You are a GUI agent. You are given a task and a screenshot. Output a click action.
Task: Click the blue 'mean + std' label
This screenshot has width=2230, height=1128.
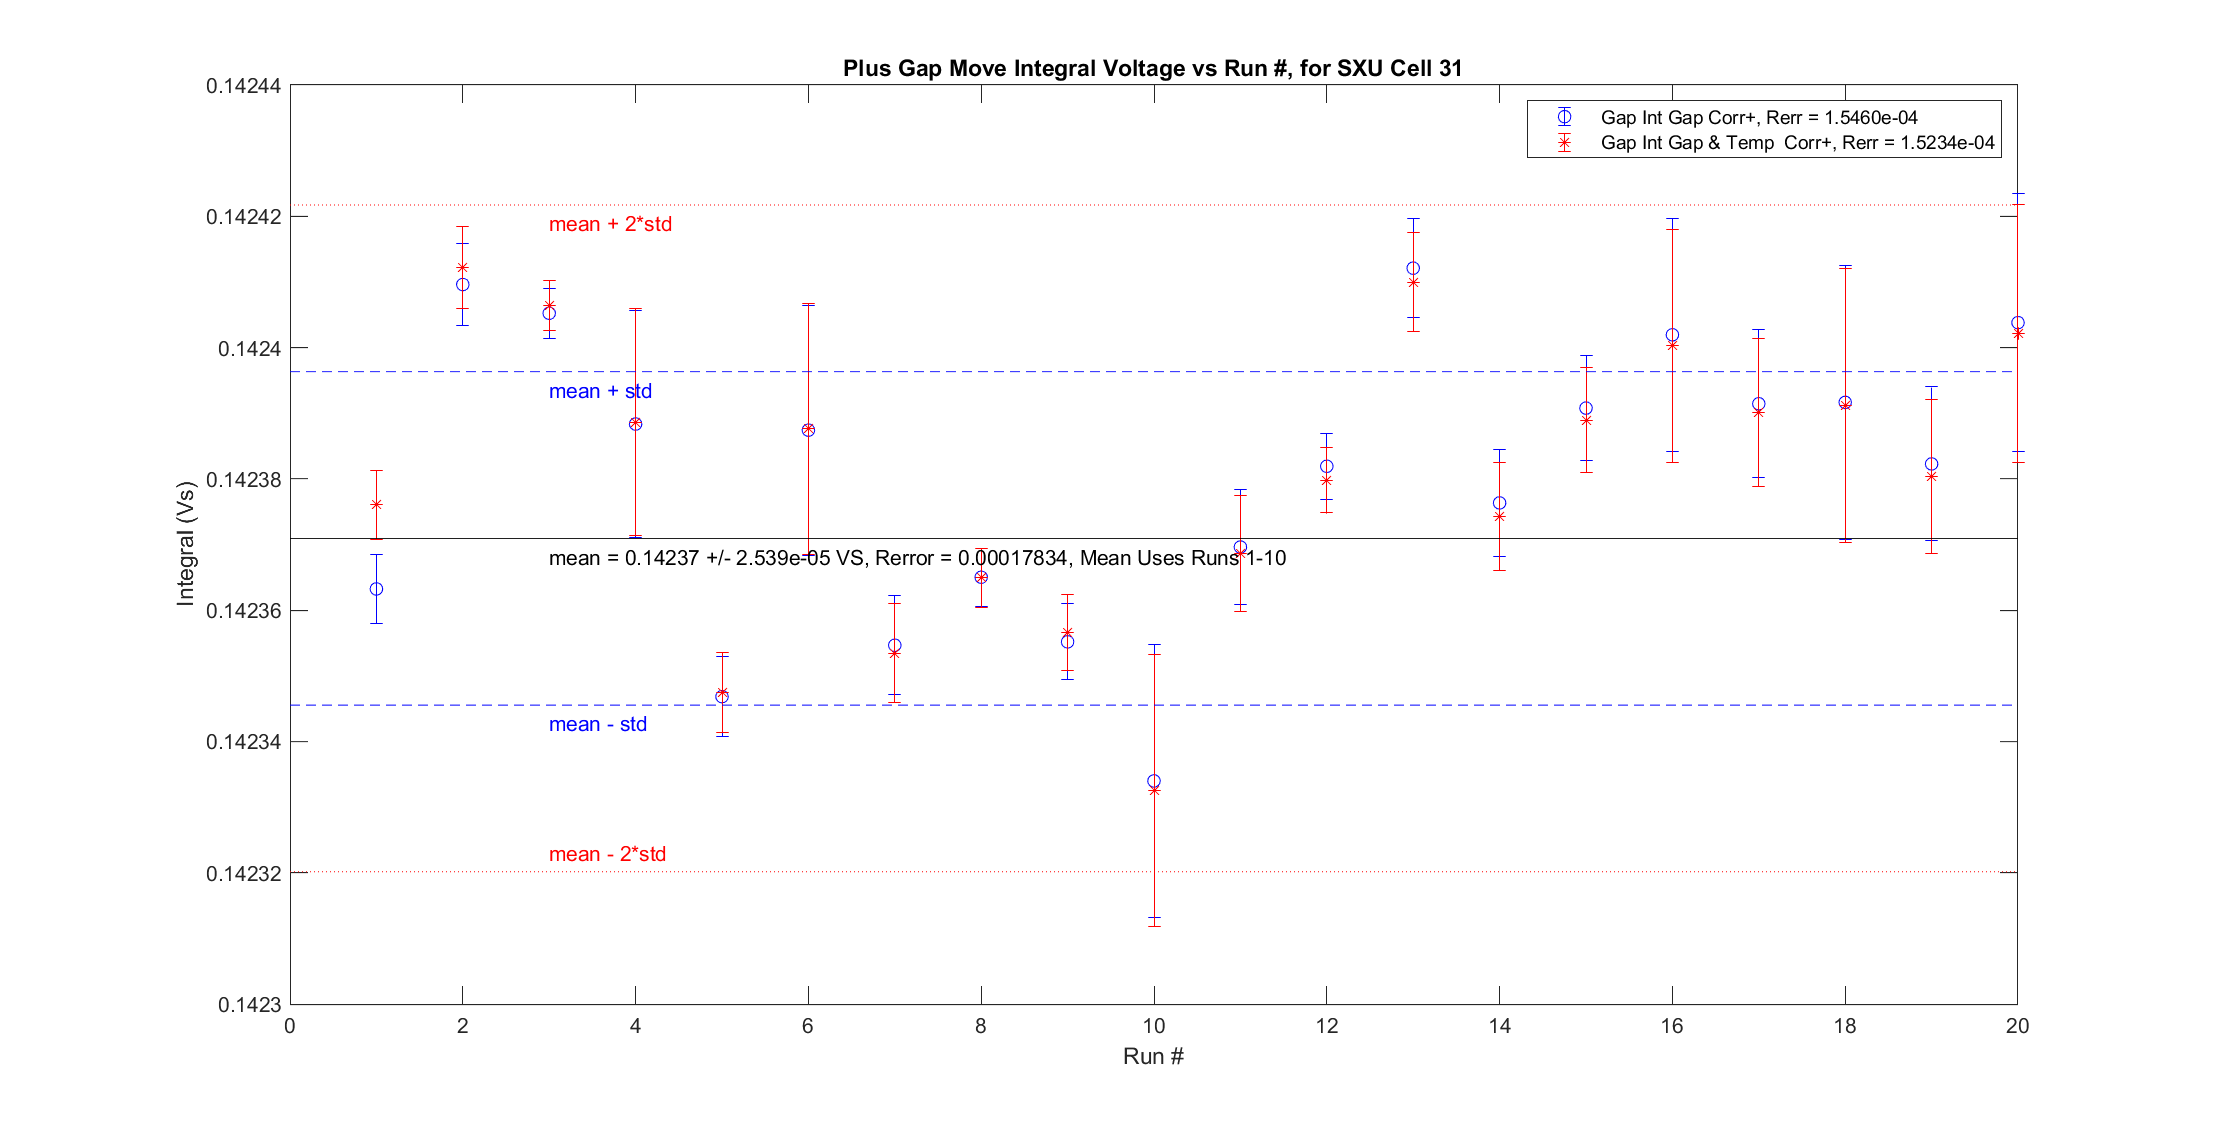[600, 391]
